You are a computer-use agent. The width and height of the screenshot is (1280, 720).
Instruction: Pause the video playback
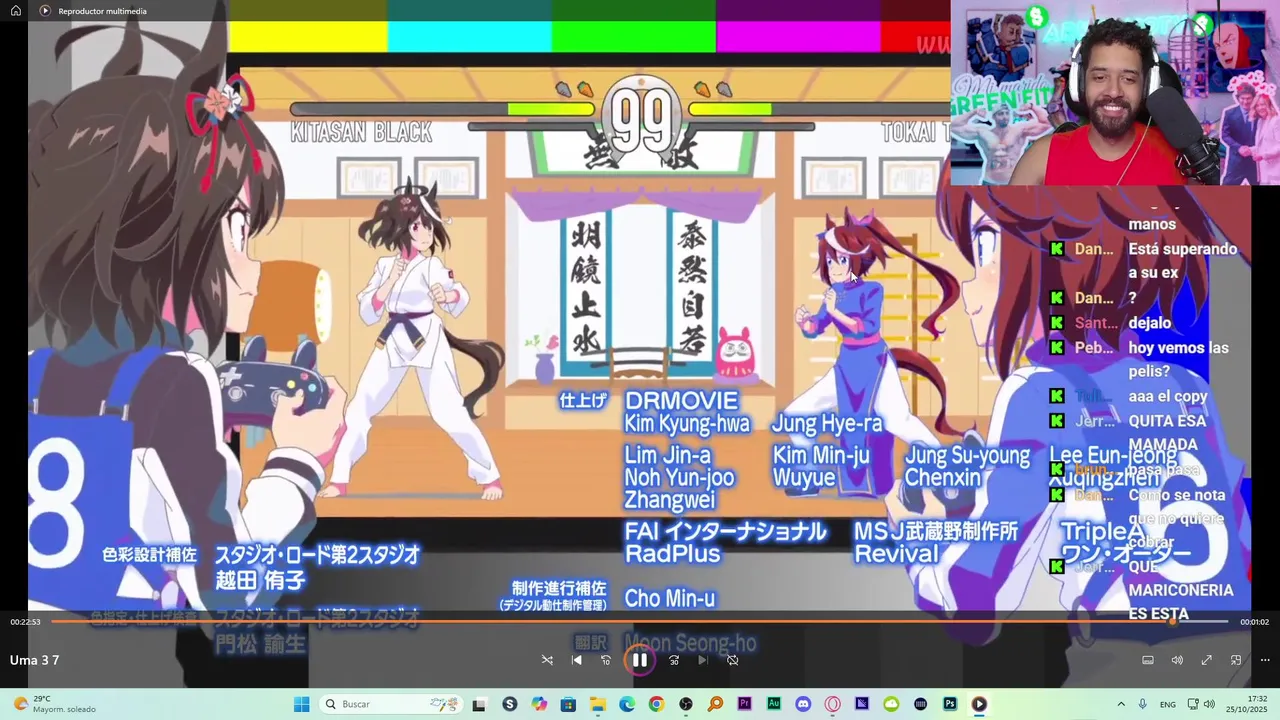pyautogui.click(x=639, y=660)
